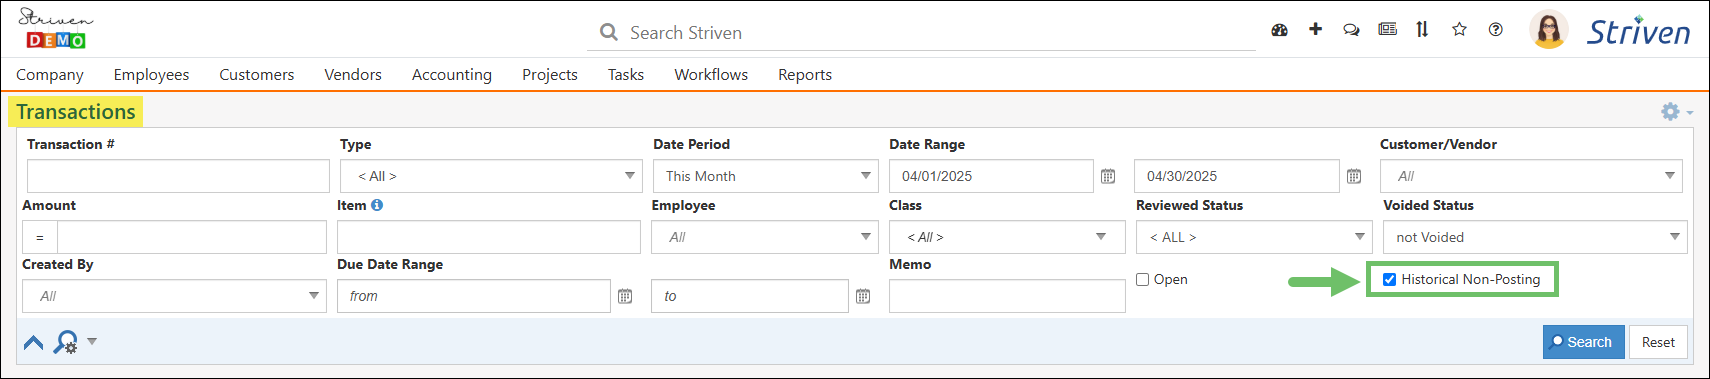
Task: Open the calendar for 04/01/2025 start date
Action: point(1108,176)
